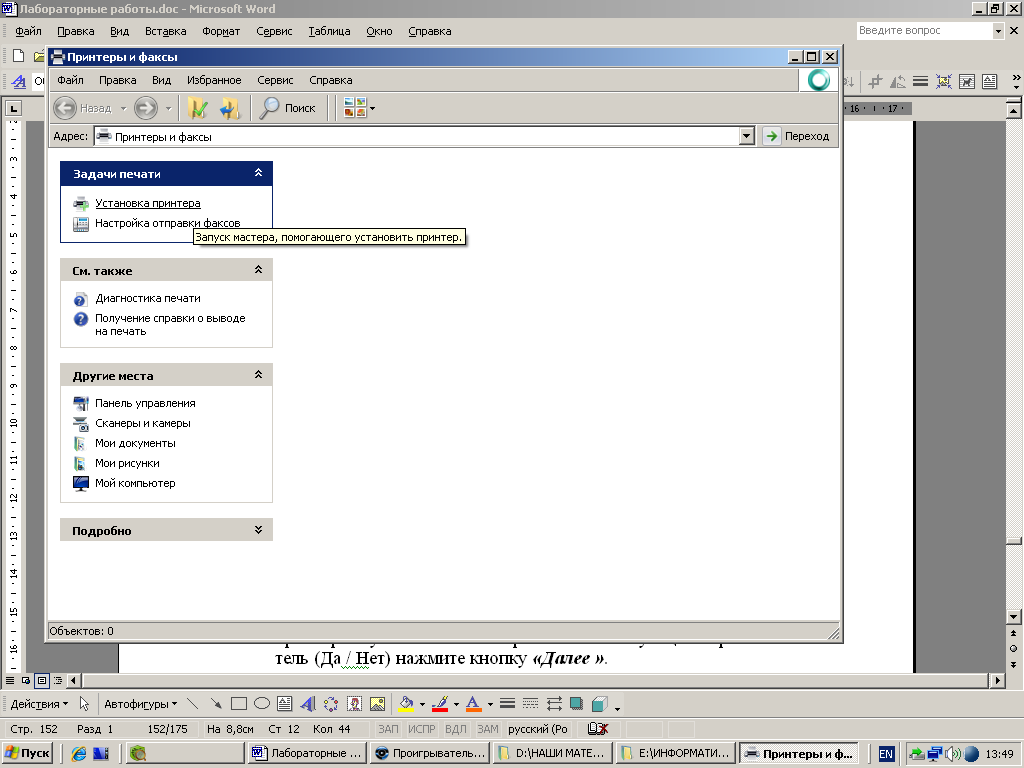
Task: Open Сервис menu in Printers window
Action: 275,80
